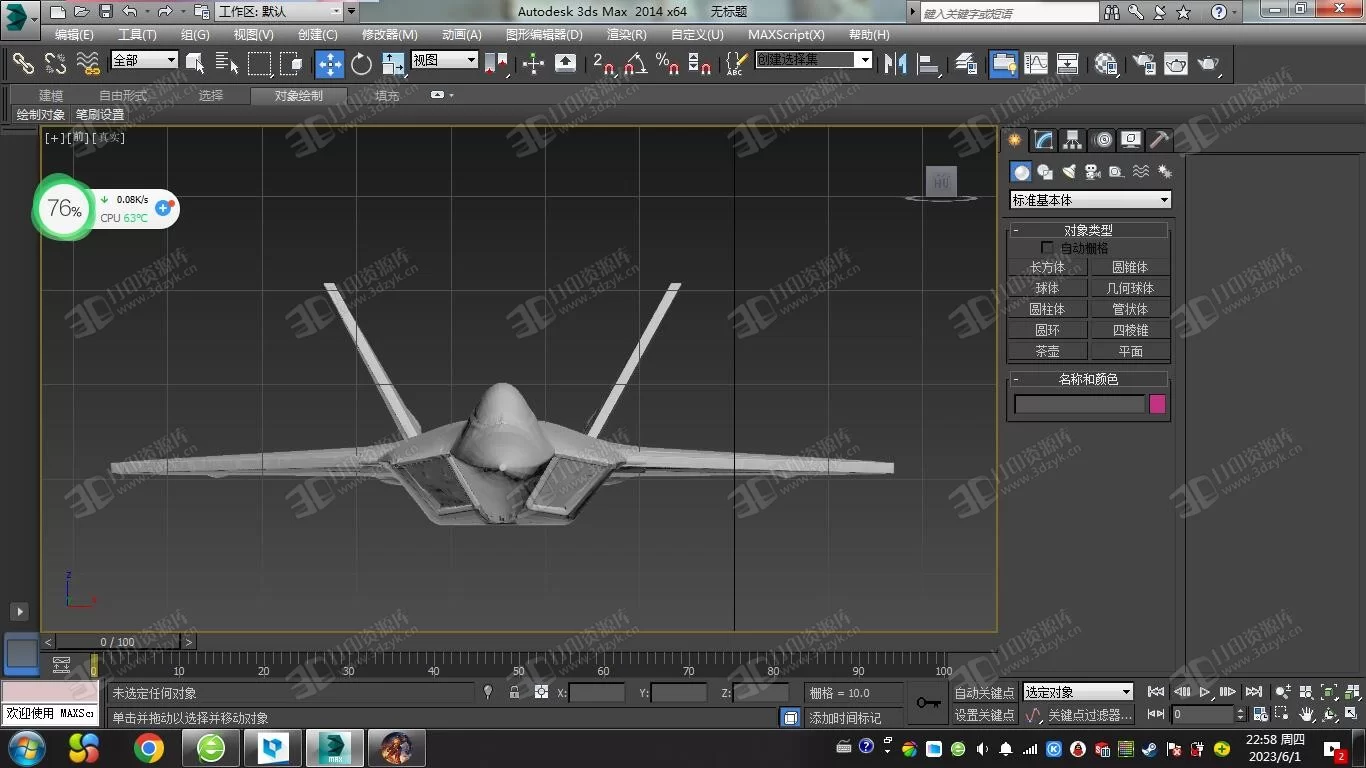This screenshot has height=768, width=1366.
Task: Click the Mirror tool icon
Action: (895, 64)
